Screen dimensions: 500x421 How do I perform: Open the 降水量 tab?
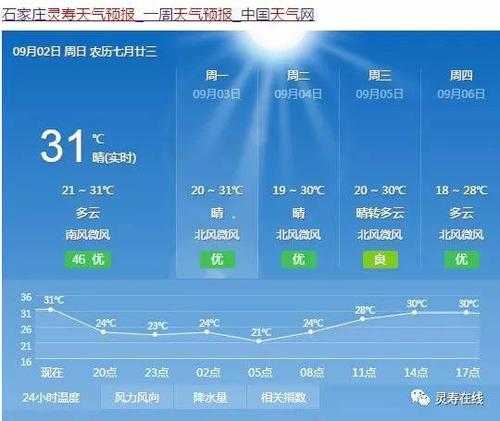[x=210, y=397]
